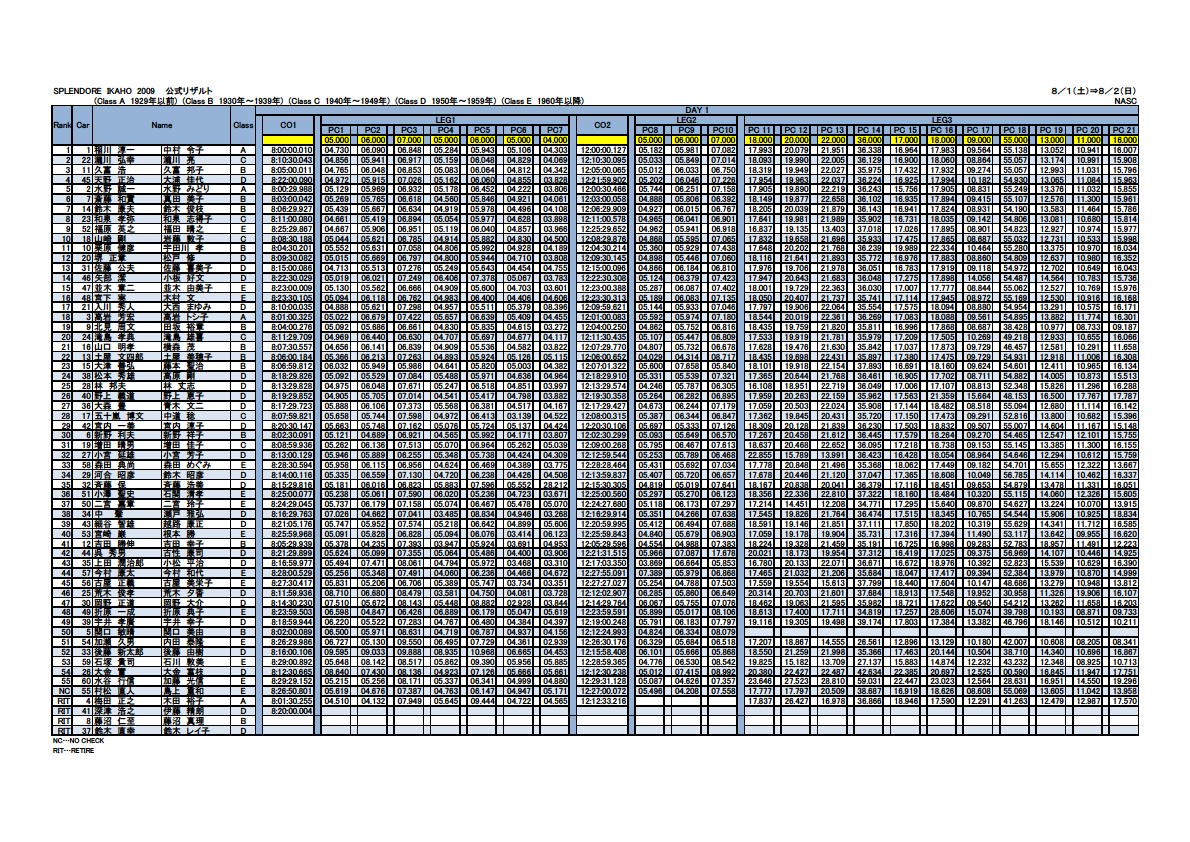Click the 'NC···NO CHECK' footnote
The height and width of the screenshot is (842, 1190).
click(x=77, y=741)
